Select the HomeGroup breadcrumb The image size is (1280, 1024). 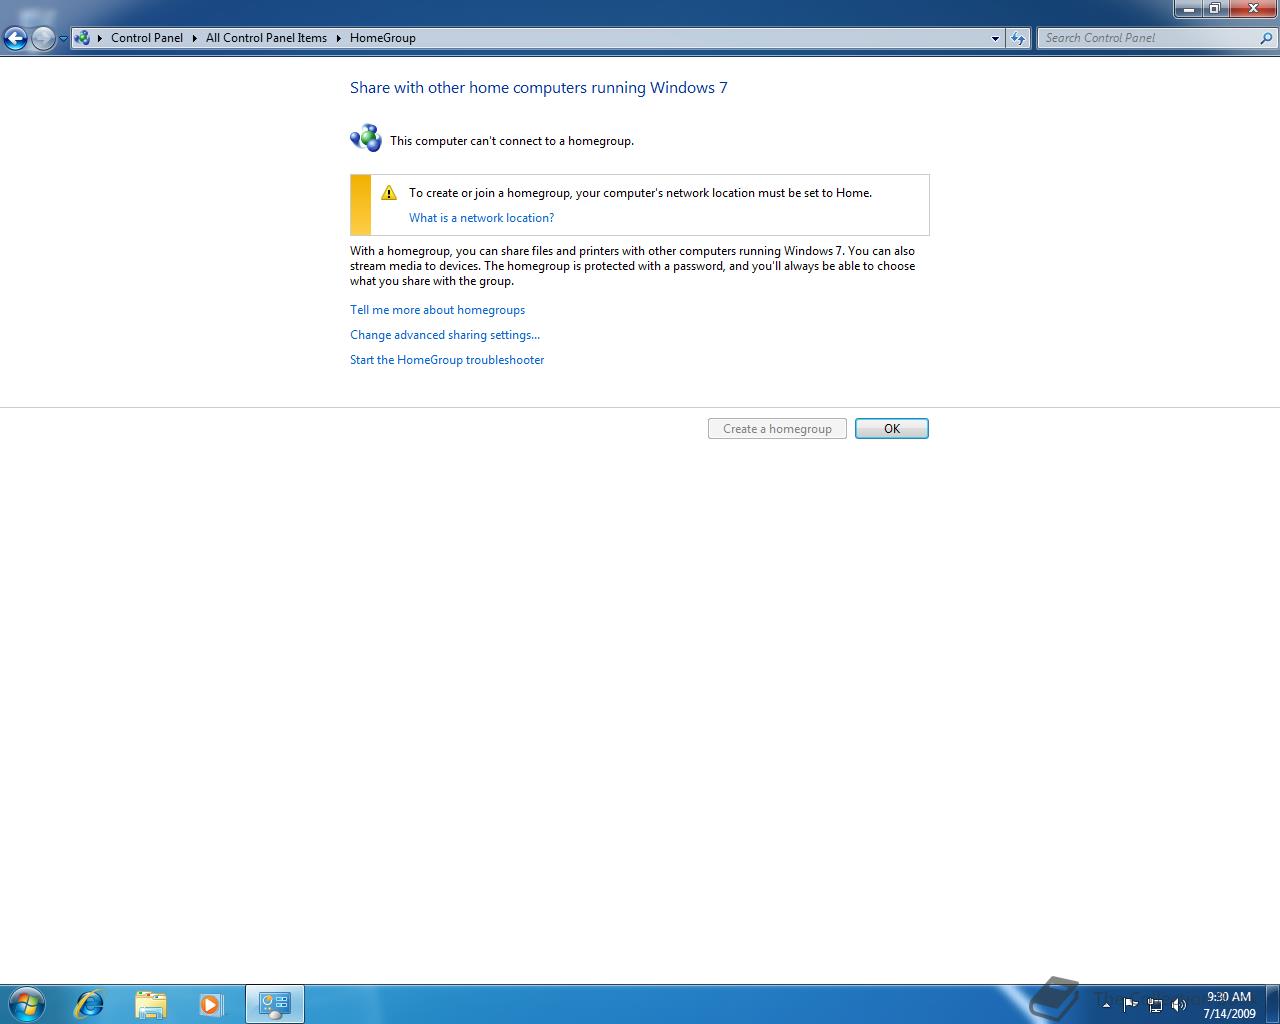point(383,38)
